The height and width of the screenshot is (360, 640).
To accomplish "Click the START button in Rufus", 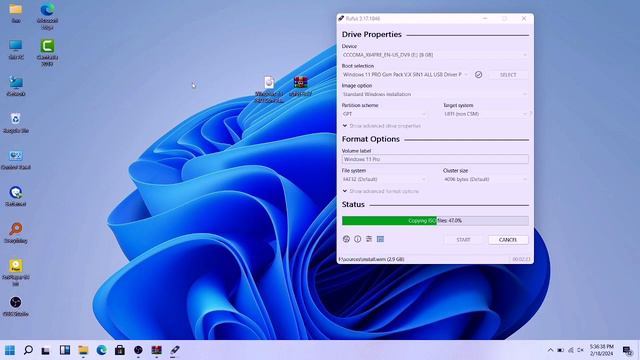I will pyautogui.click(x=463, y=240).
